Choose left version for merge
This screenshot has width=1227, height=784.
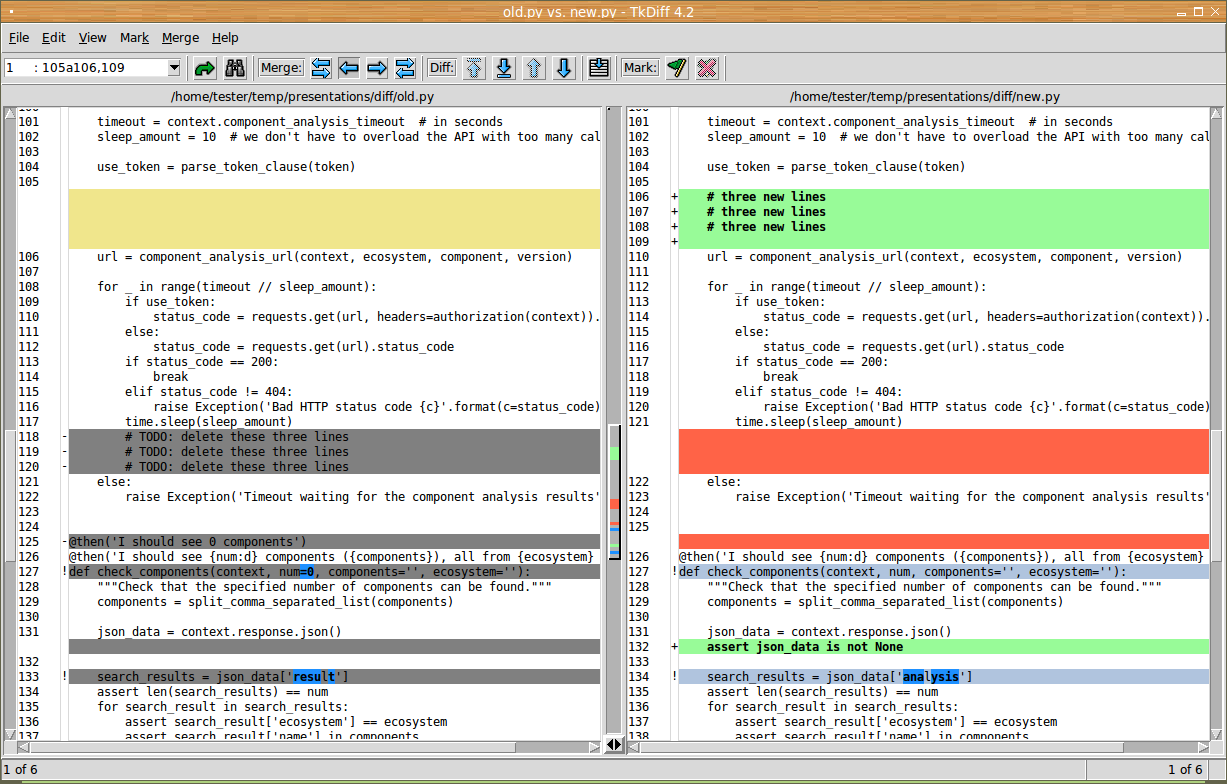point(349,68)
